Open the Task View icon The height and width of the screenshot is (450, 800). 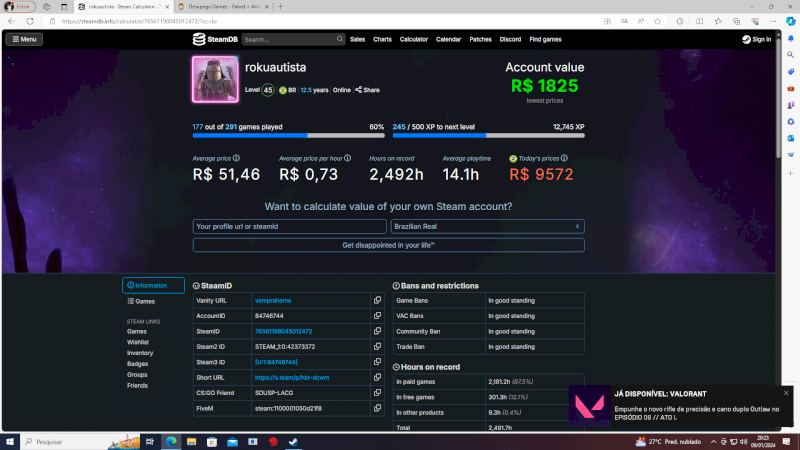[x=149, y=442]
